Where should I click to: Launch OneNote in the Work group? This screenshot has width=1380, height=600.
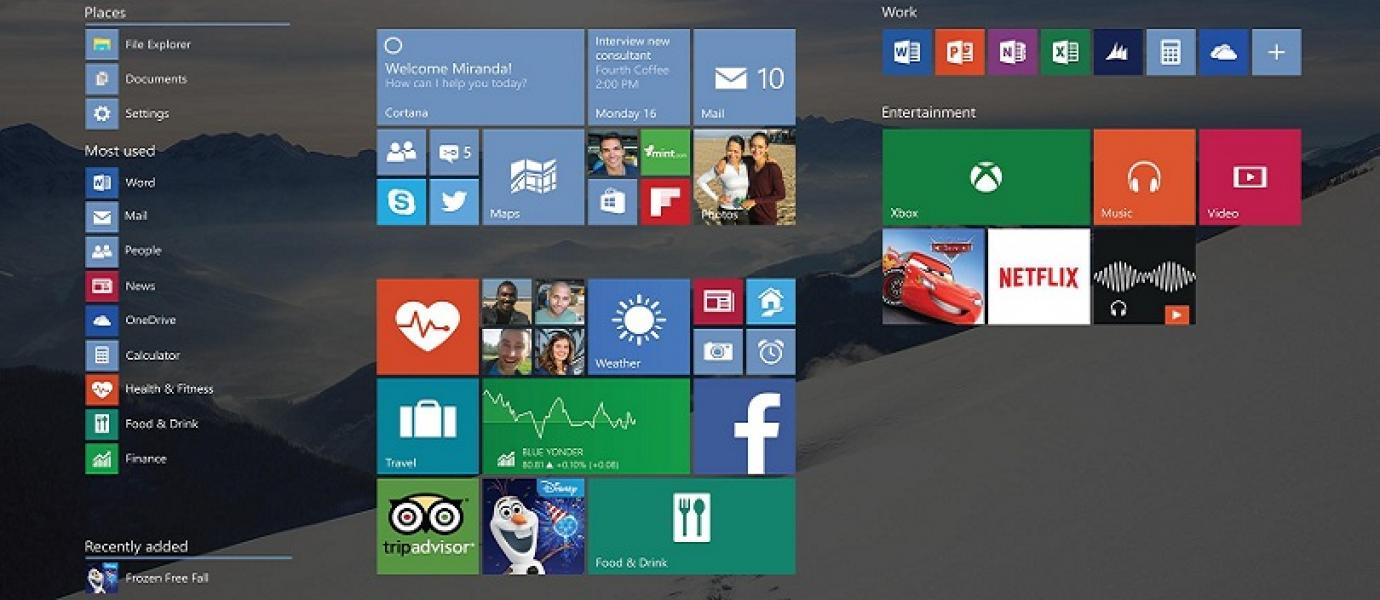[x=1012, y=52]
